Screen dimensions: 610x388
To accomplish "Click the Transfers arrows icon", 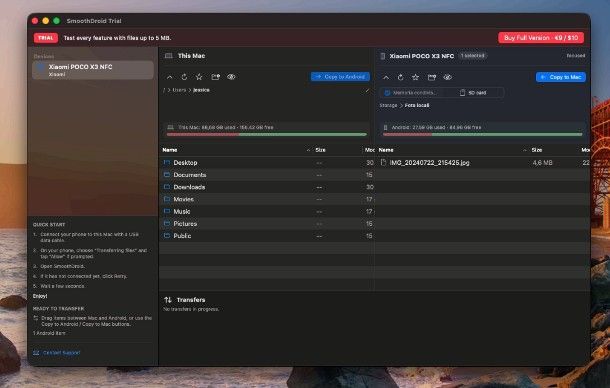I will [x=168, y=300].
